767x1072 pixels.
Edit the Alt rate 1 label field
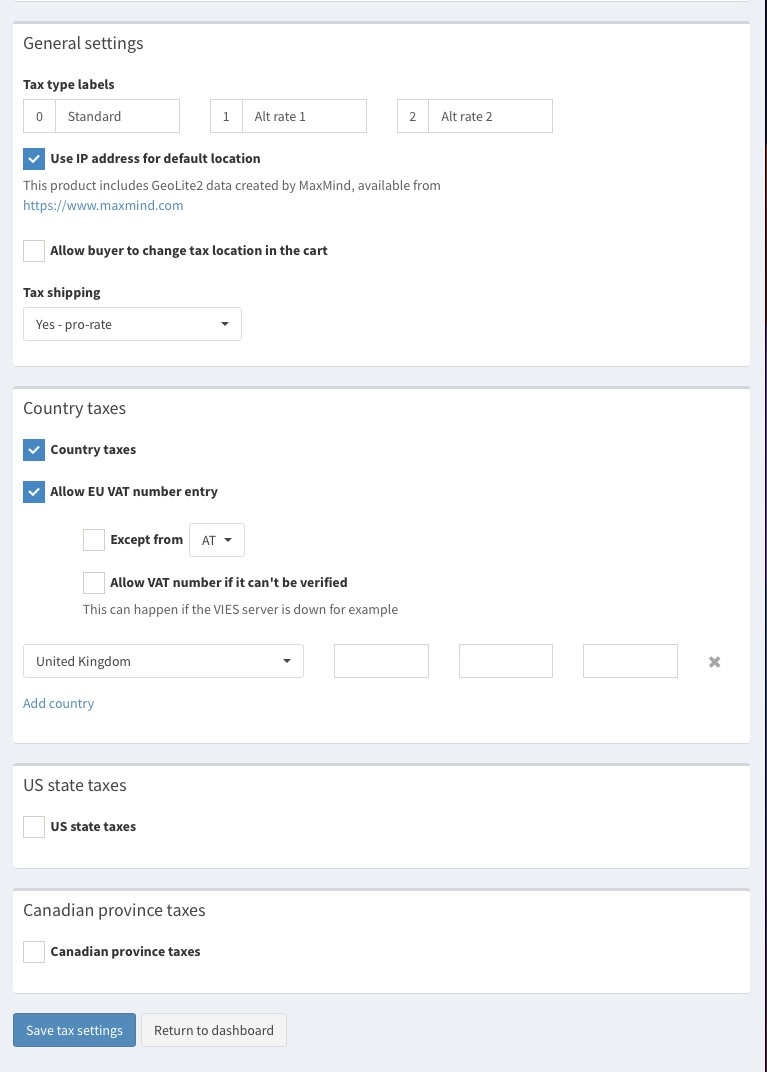coord(304,116)
